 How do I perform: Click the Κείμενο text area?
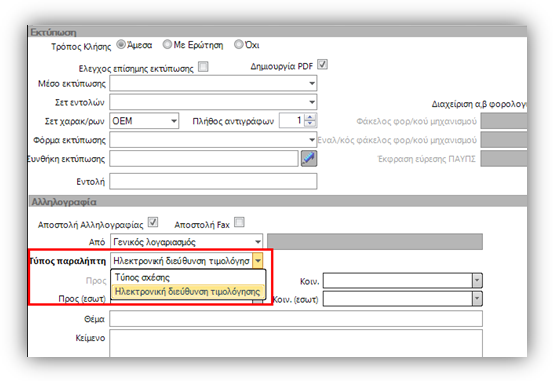click(296, 343)
